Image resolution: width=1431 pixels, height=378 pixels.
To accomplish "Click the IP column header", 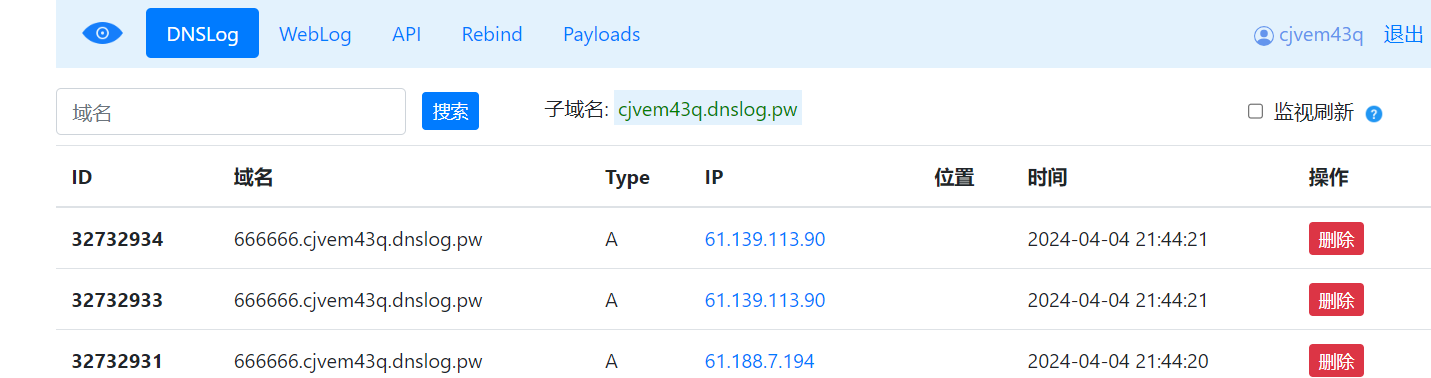I will 714,178.
